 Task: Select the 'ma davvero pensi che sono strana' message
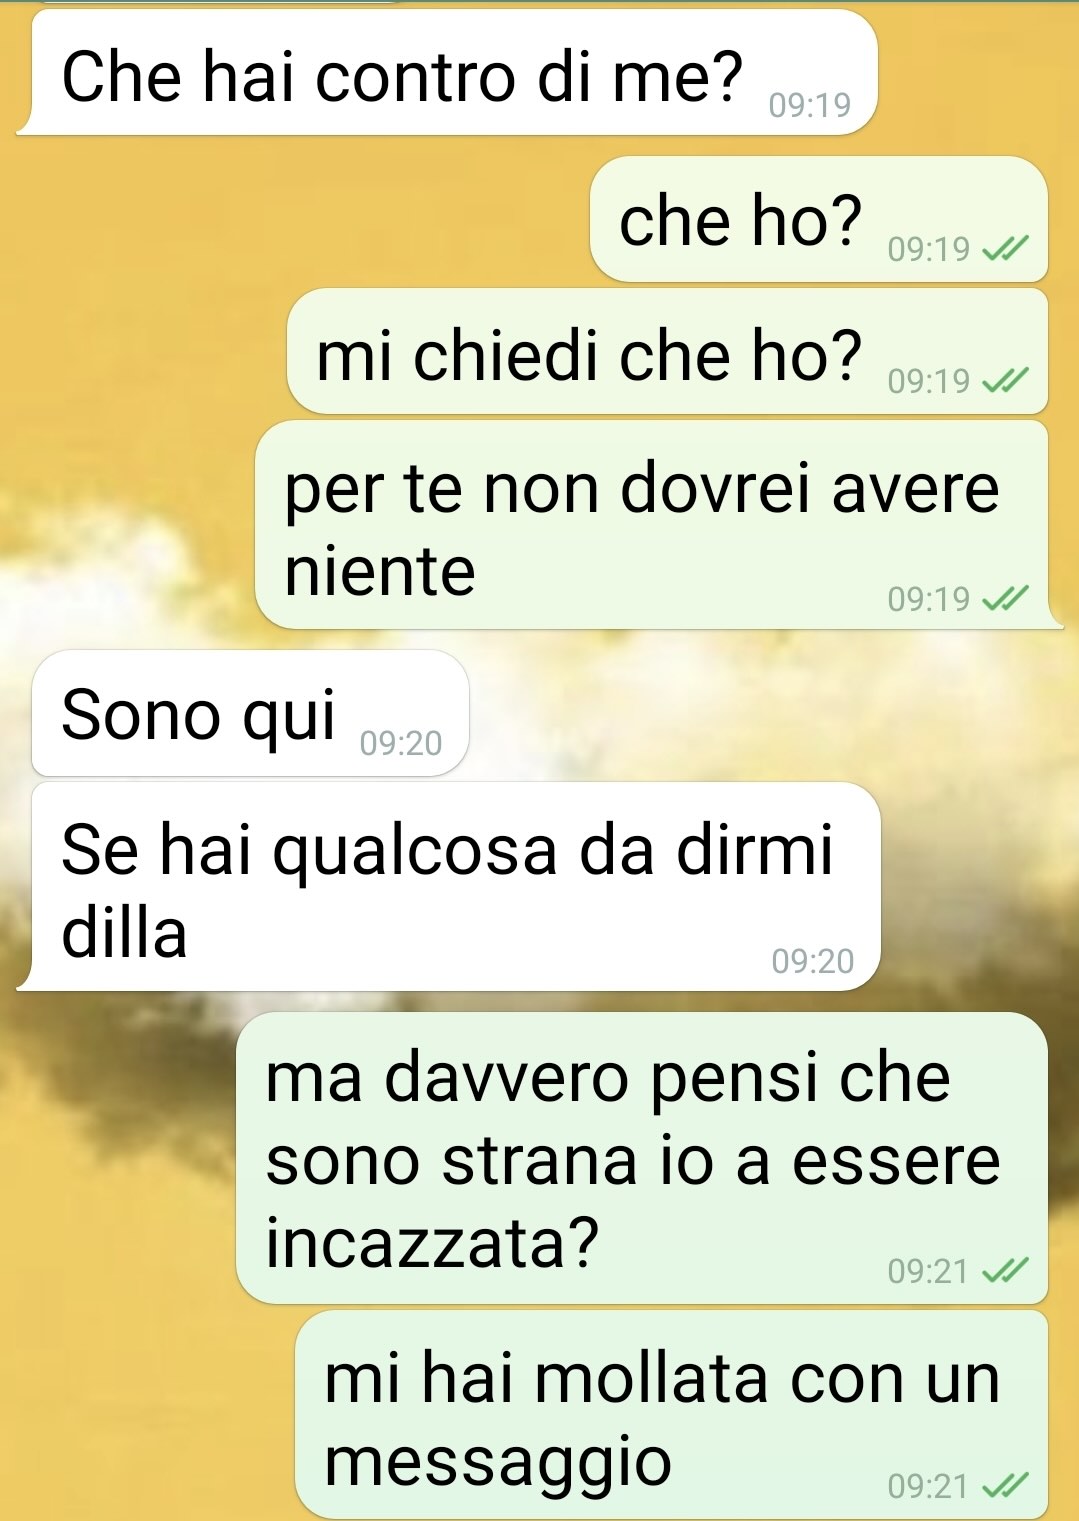pos(641,1158)
